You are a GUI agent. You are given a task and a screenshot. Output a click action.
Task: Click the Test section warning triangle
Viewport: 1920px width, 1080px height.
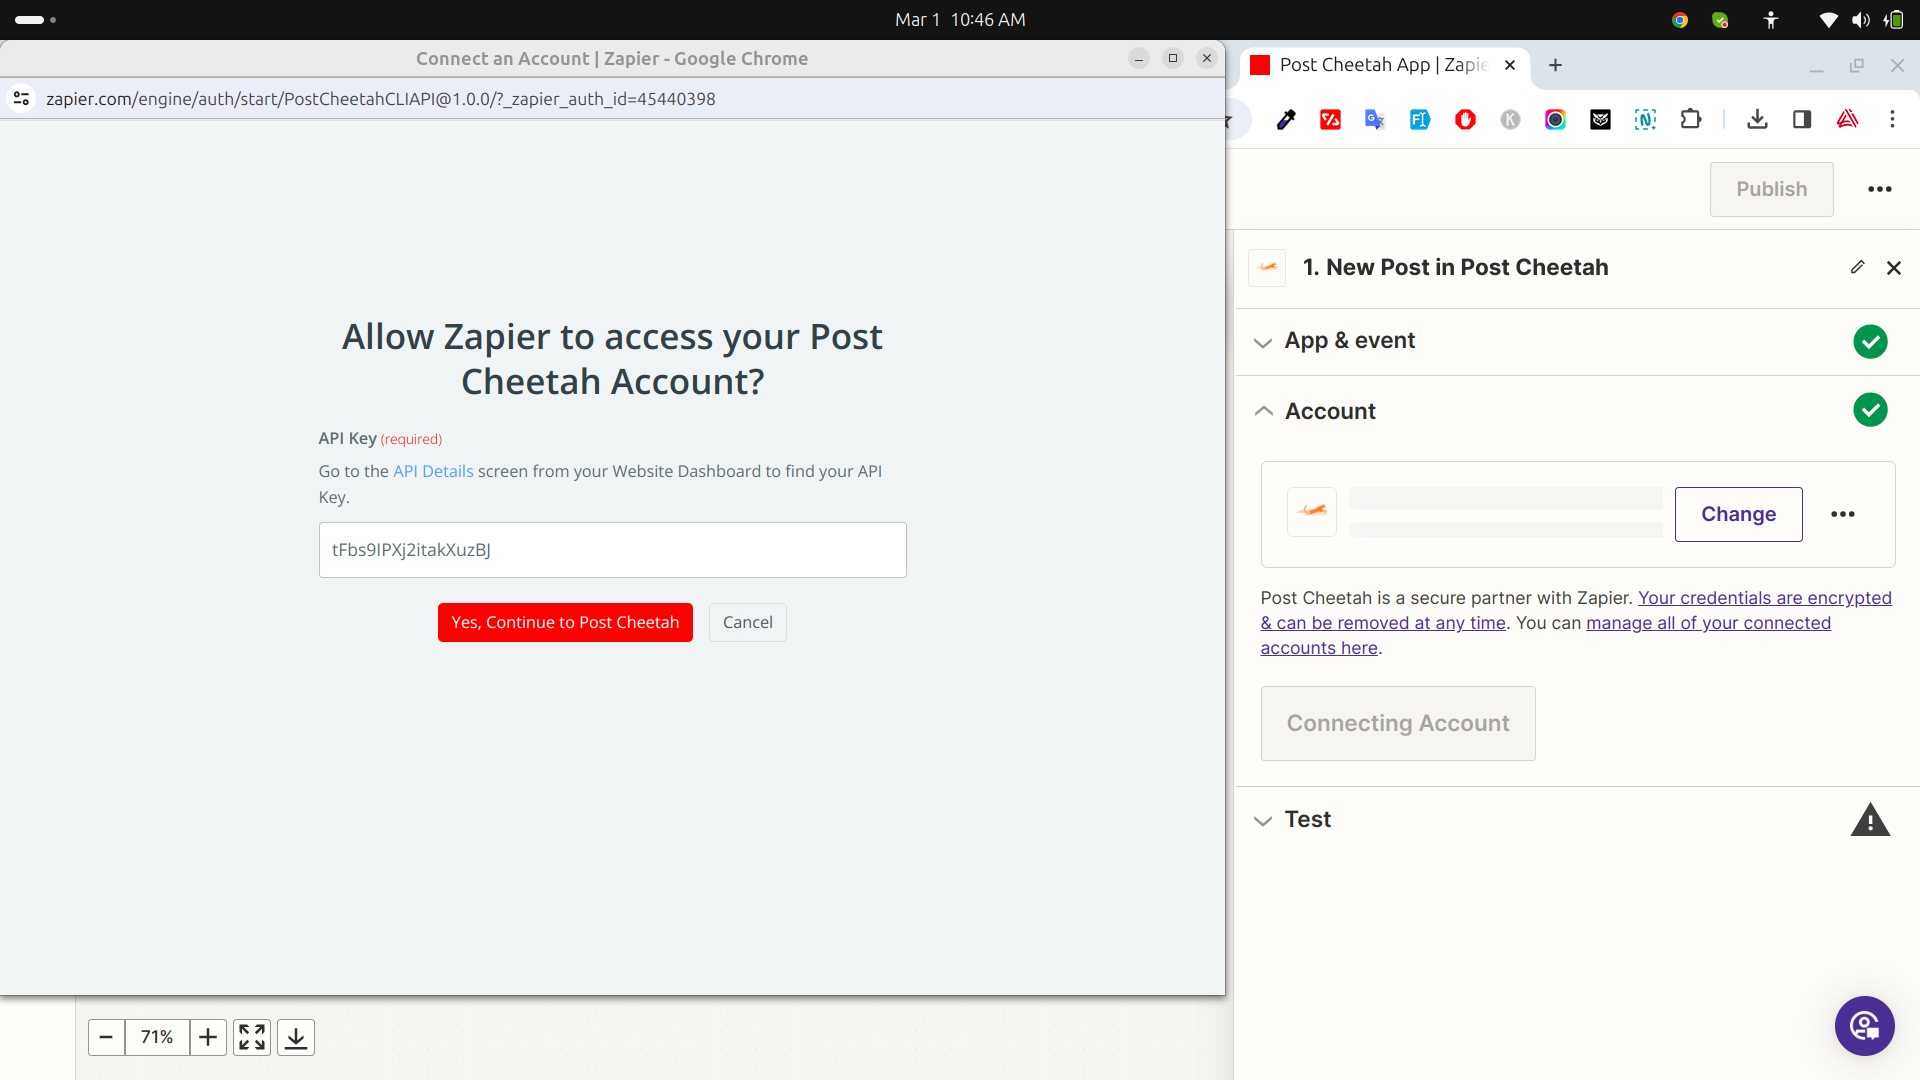(x=1870, y=820)
